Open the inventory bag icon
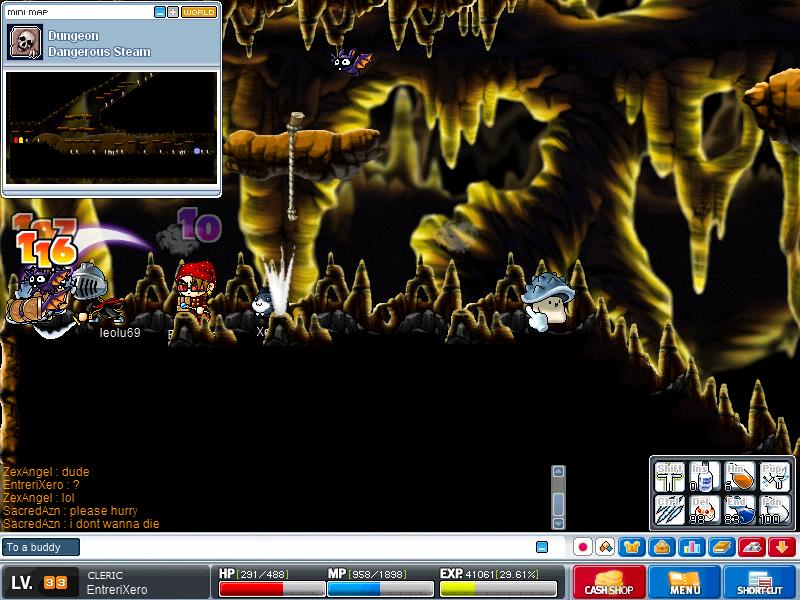 [662, 547]
